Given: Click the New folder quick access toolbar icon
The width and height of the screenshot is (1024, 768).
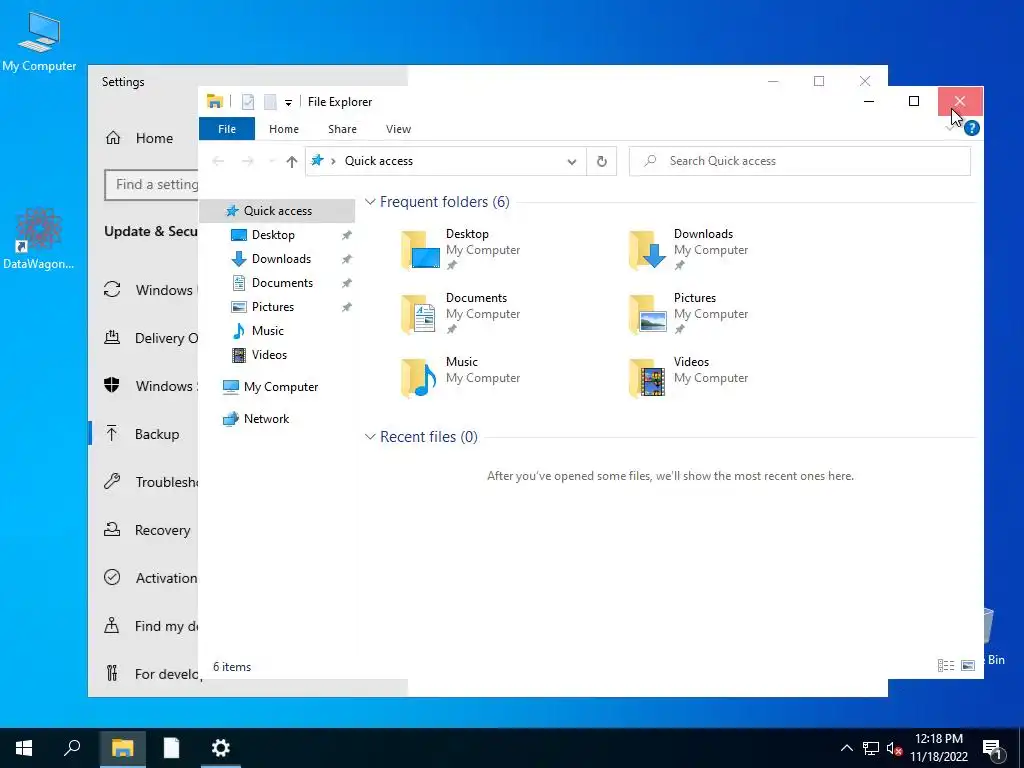Looking at the screenshot, I should pos(270,102).
